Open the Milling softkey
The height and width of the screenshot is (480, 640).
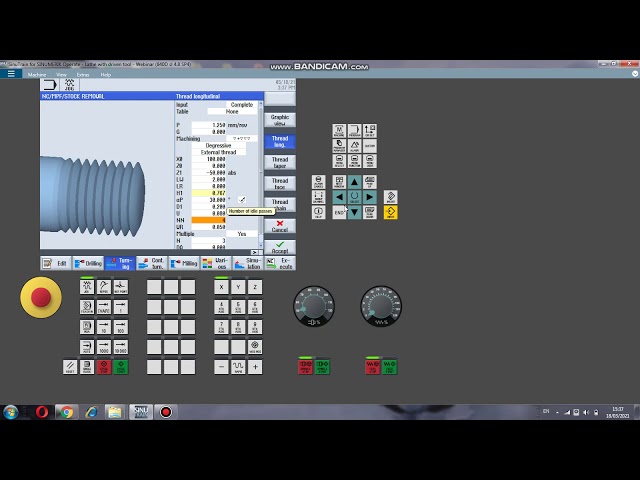pos(184,263)
